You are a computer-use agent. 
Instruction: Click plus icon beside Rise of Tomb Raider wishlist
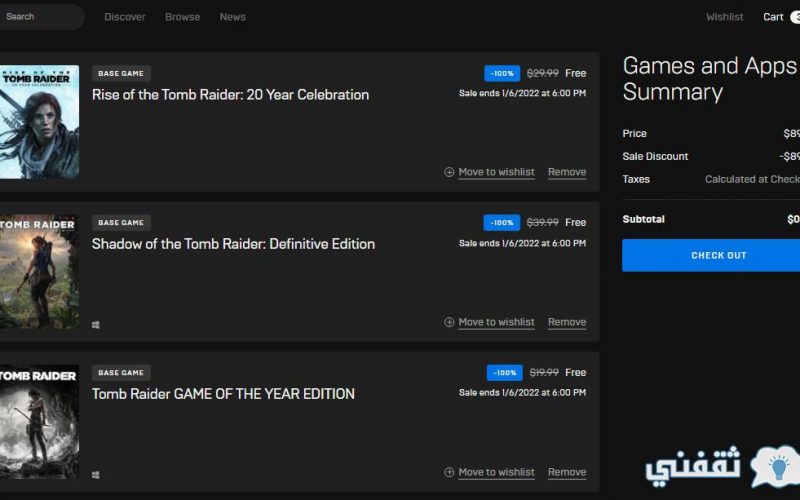[449, 172]
